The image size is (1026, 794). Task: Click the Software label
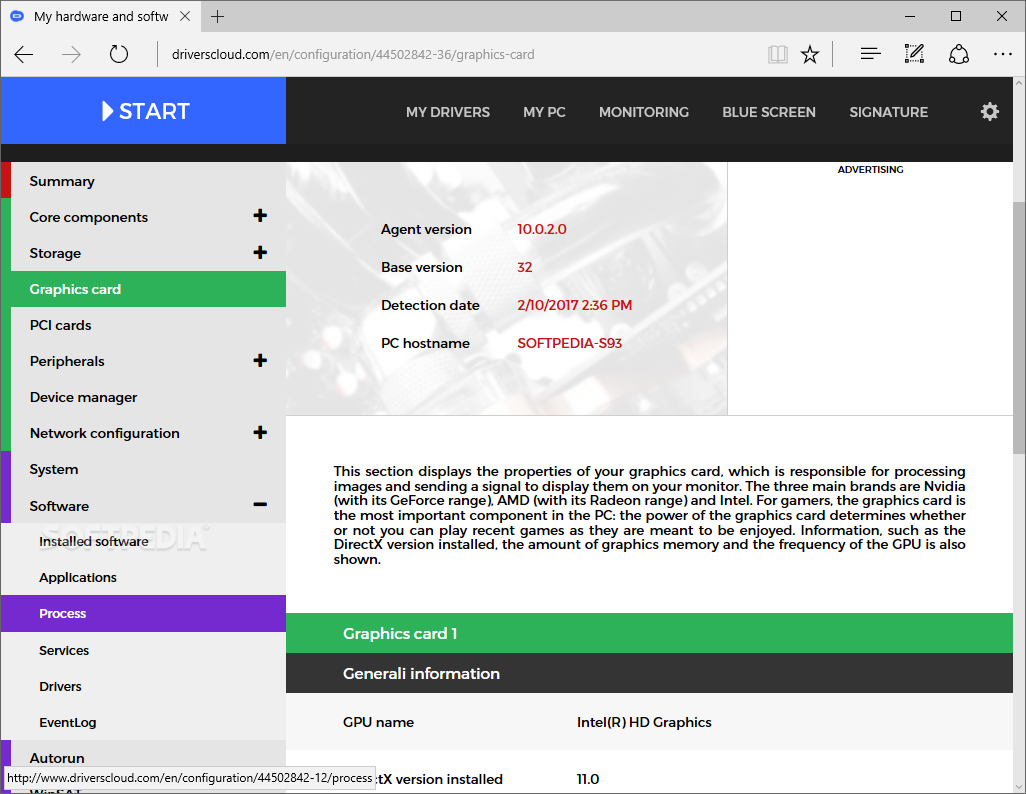coord(59,506)
